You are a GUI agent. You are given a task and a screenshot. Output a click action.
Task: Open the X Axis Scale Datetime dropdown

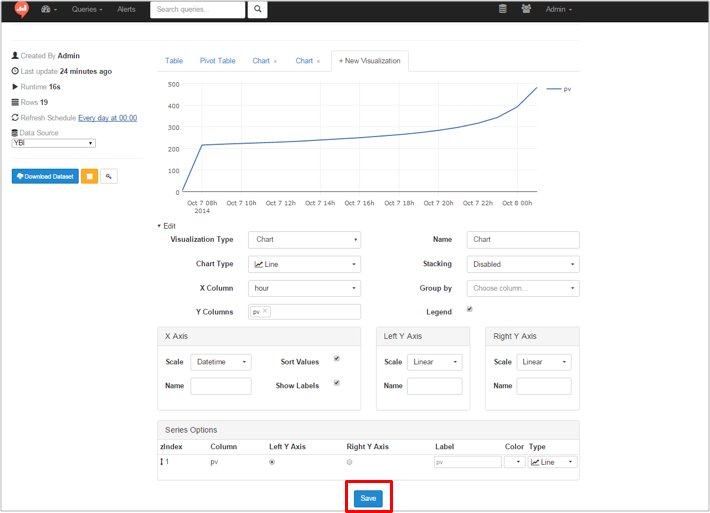pyautogui.click(x=221, y=362)
